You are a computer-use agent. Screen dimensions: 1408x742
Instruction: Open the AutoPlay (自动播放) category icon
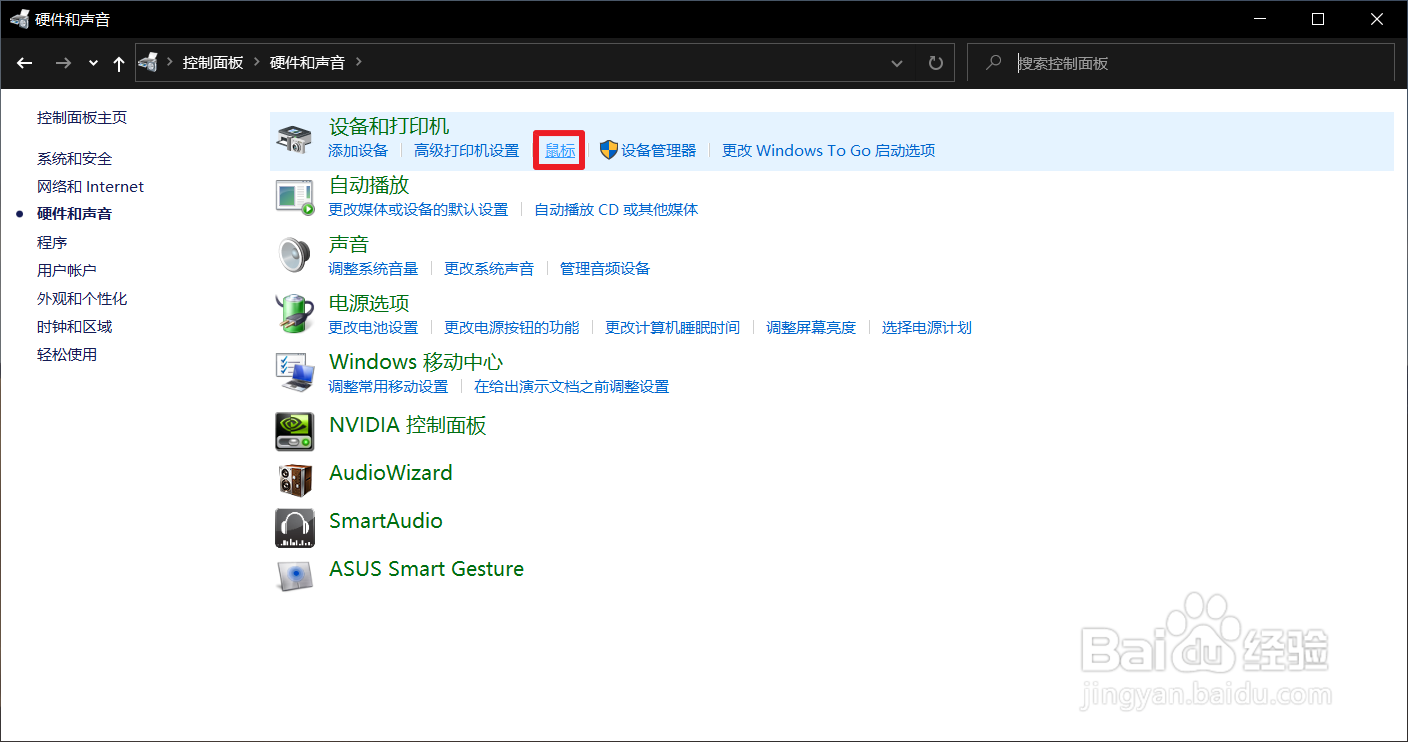coord(295,197)
